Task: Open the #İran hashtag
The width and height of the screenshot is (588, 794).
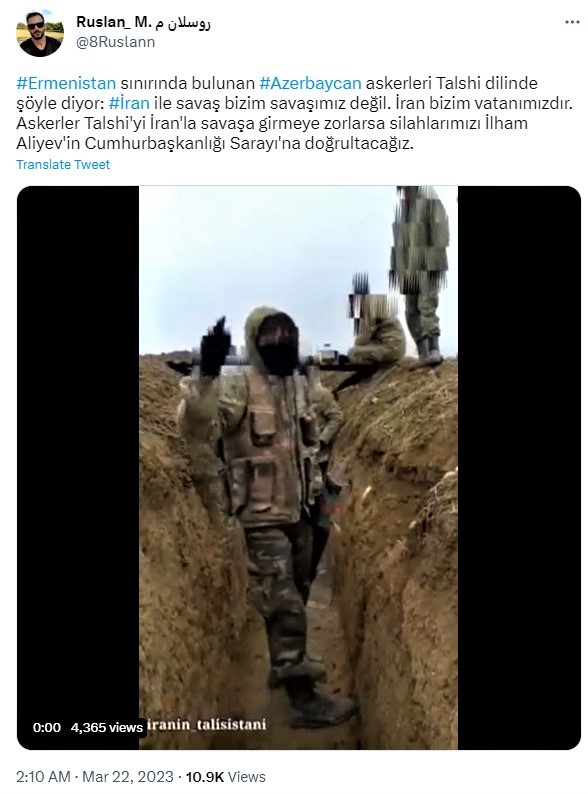Action: click(129, 103)
